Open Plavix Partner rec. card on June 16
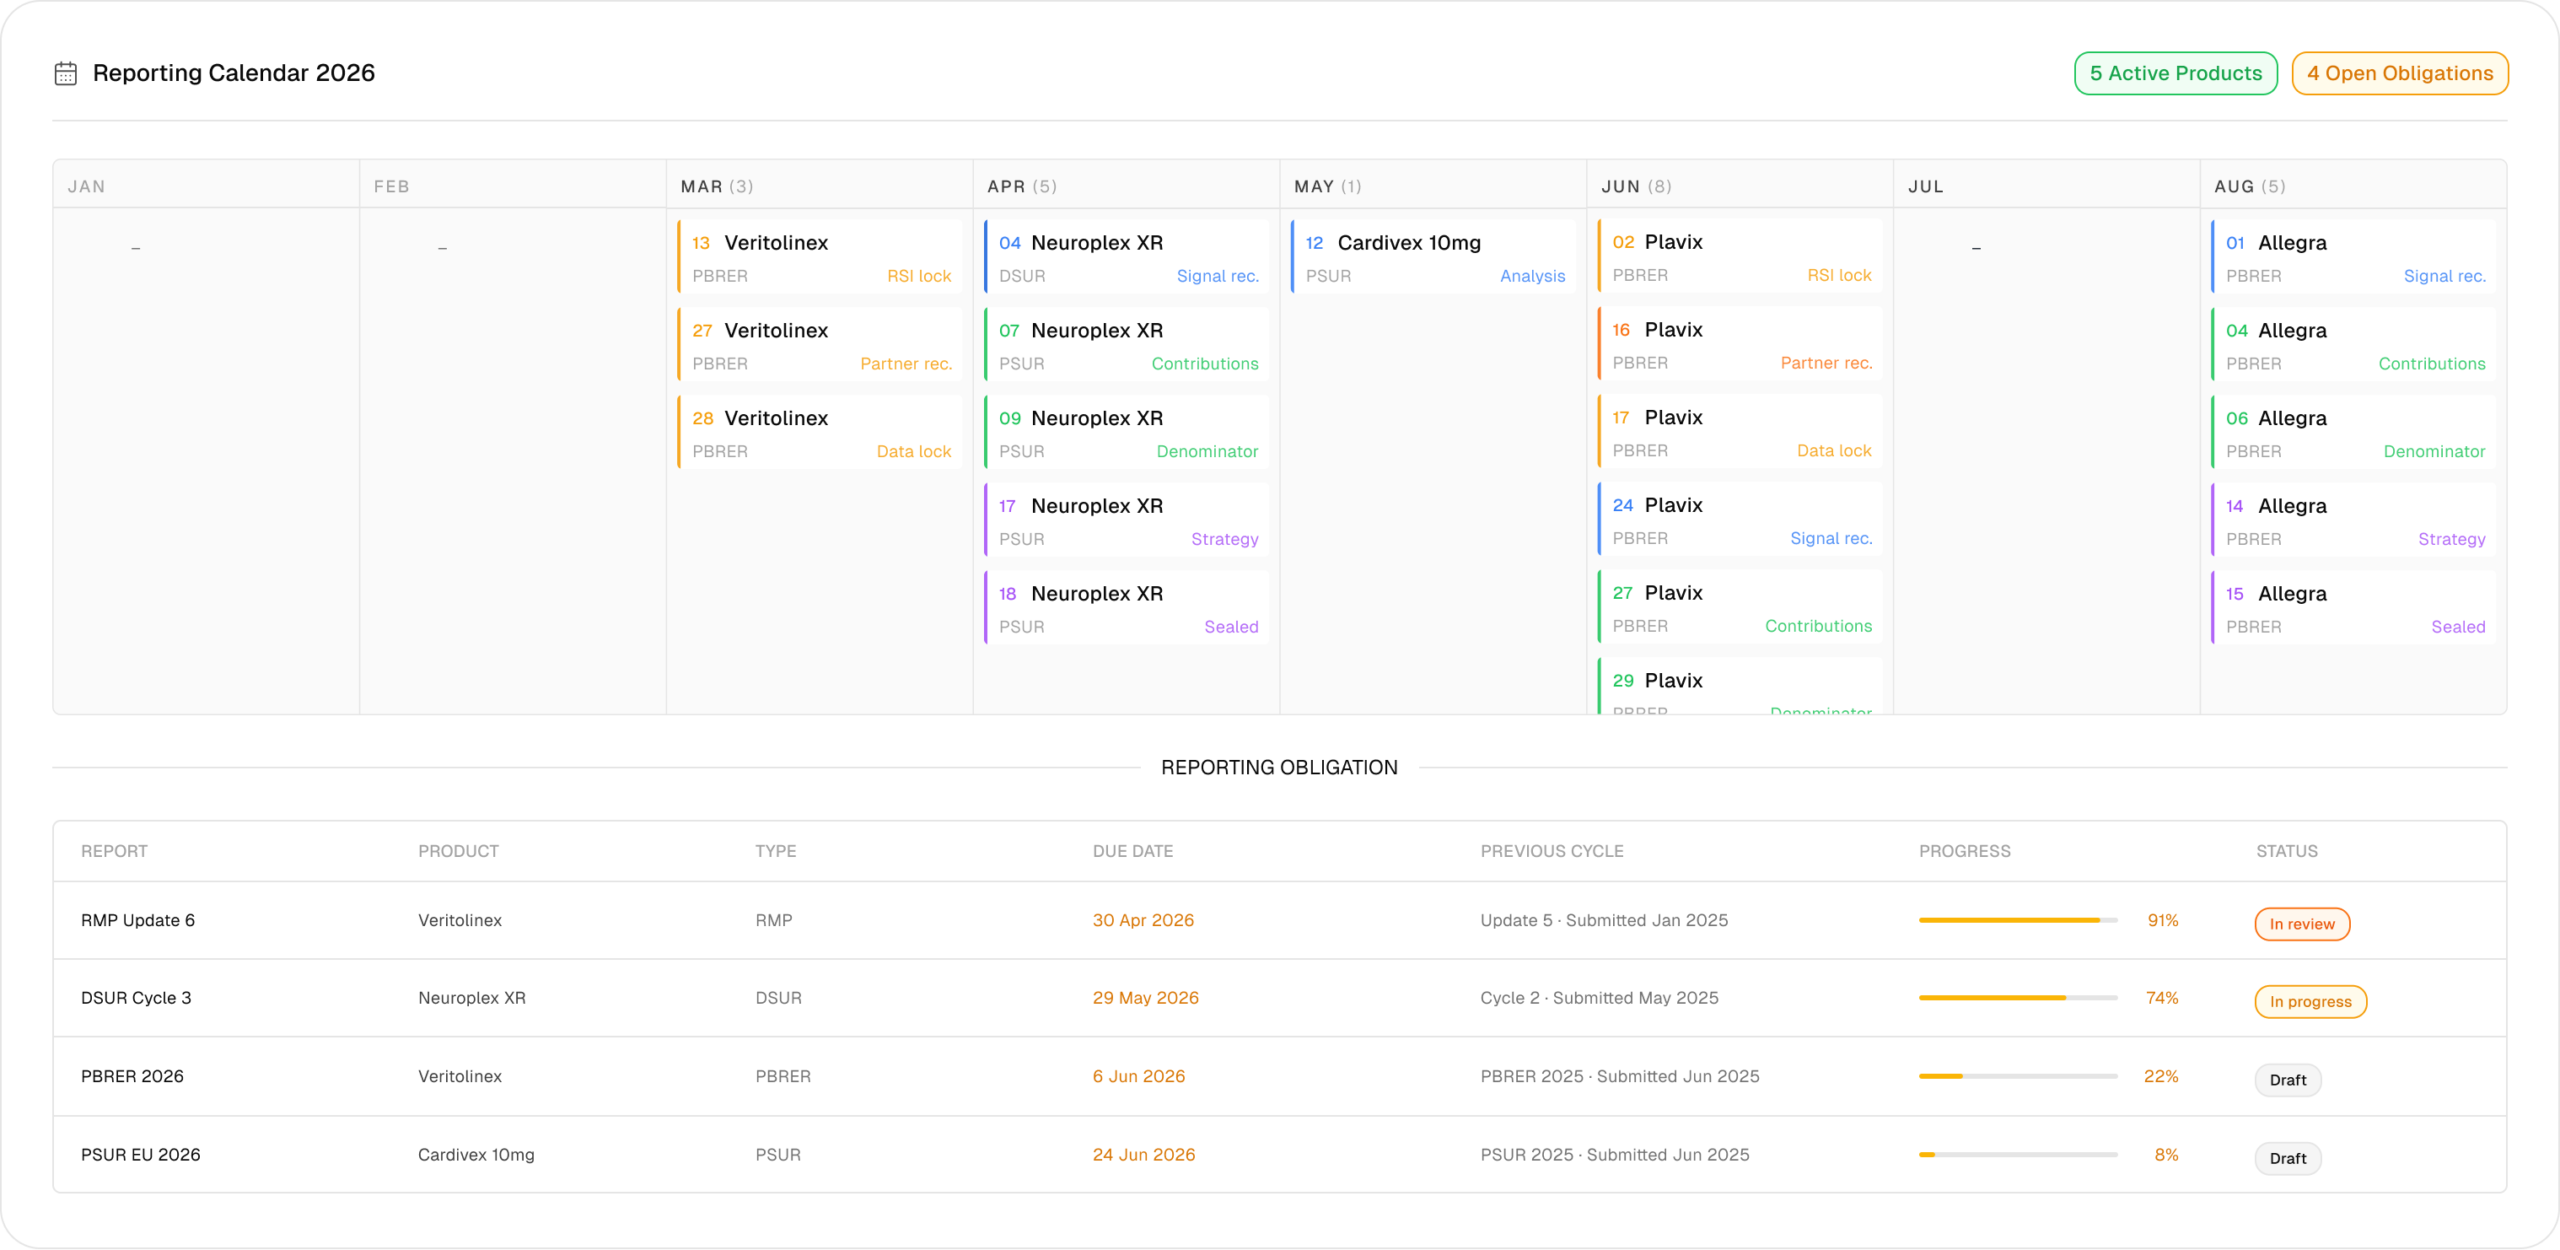Viewport: 2560px width, 1250px height. (1740, 344)
